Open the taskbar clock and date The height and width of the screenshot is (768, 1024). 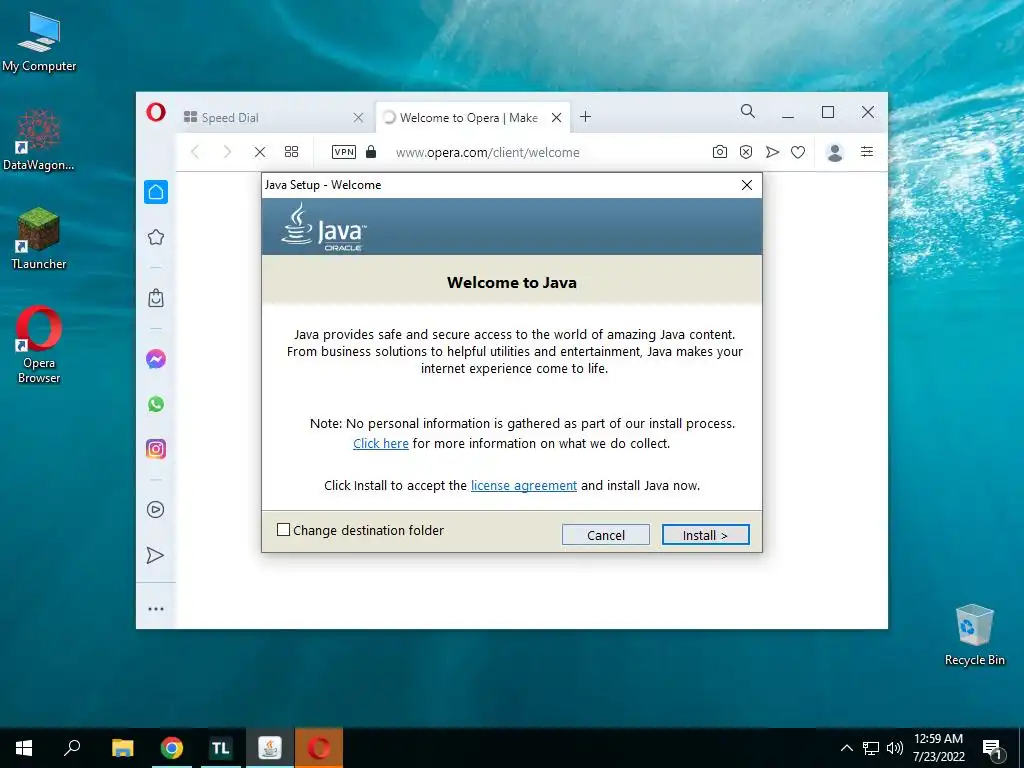click(938, 748)
